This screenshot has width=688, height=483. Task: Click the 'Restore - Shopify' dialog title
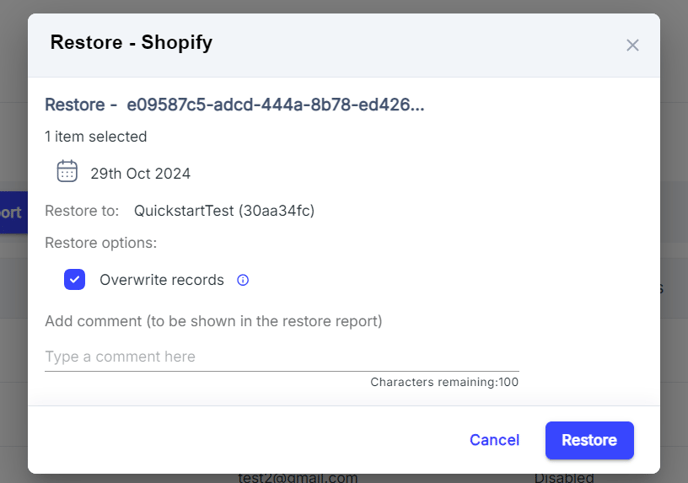[x=131, y=43]
